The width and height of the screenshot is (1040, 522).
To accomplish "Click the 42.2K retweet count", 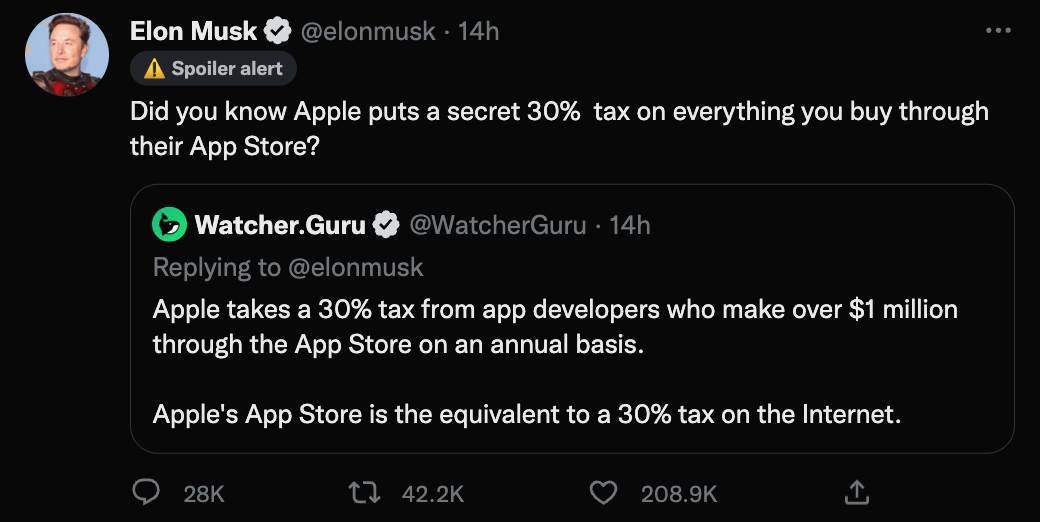I will tap(432, 493).
